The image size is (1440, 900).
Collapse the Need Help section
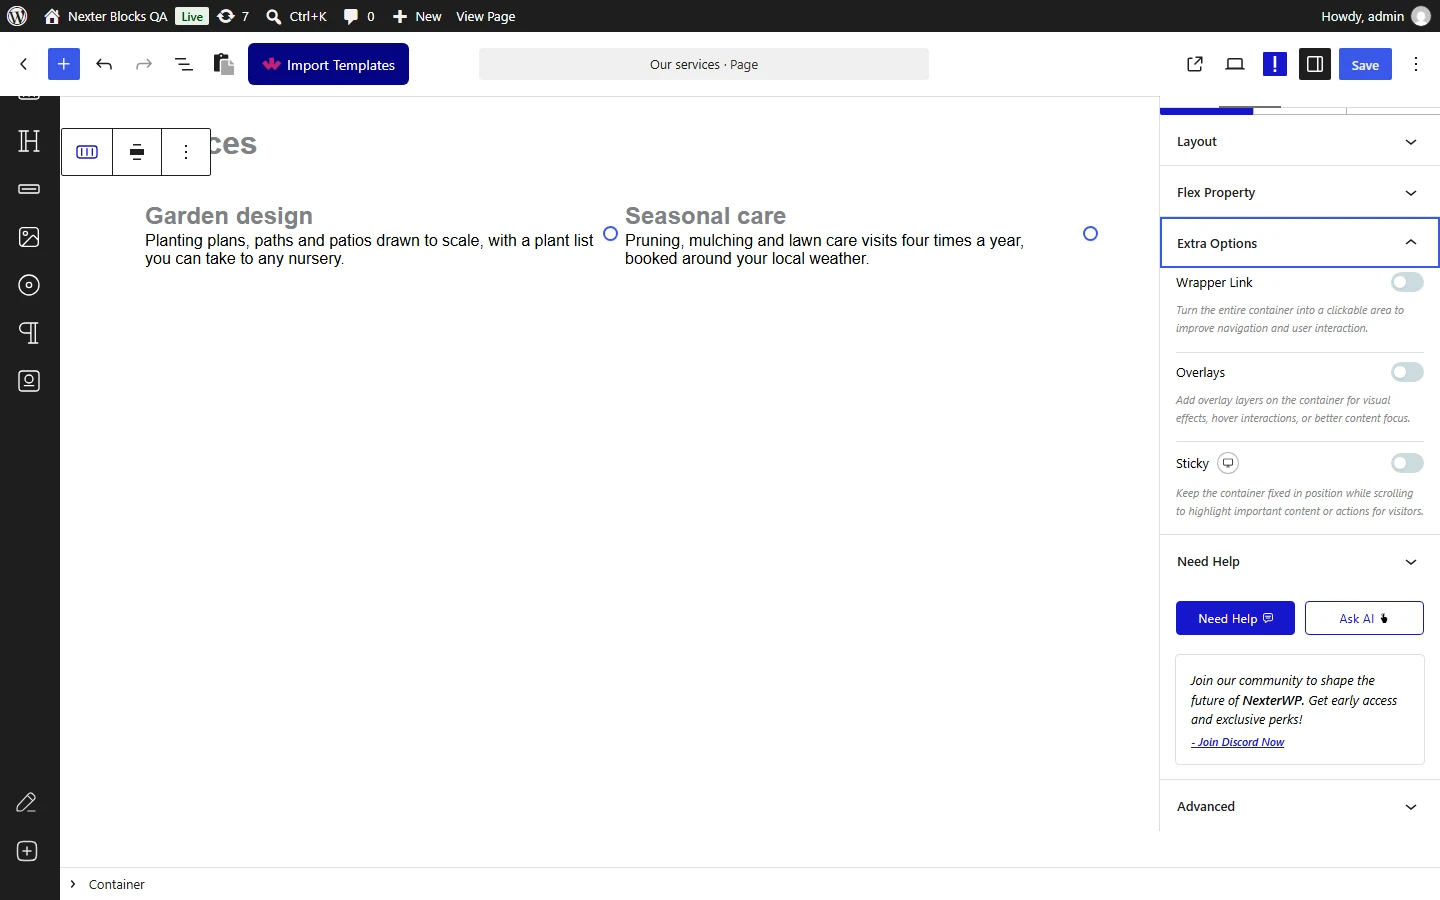click(1299, 562)
